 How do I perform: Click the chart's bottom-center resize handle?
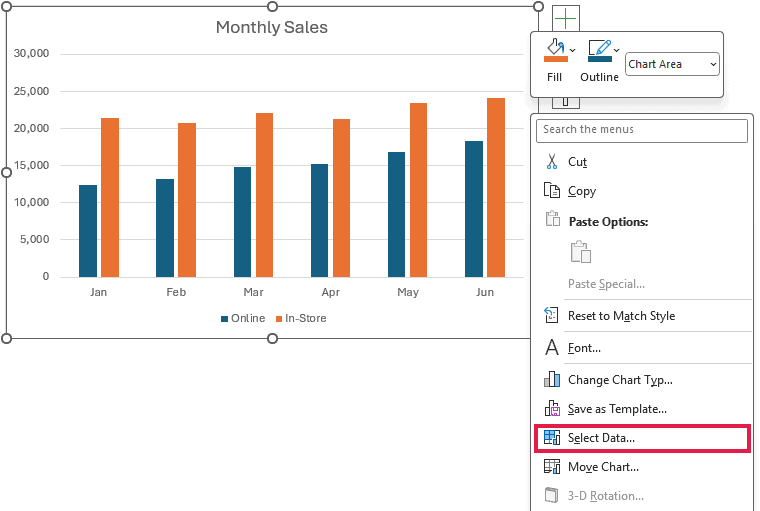tap(272, 338)
